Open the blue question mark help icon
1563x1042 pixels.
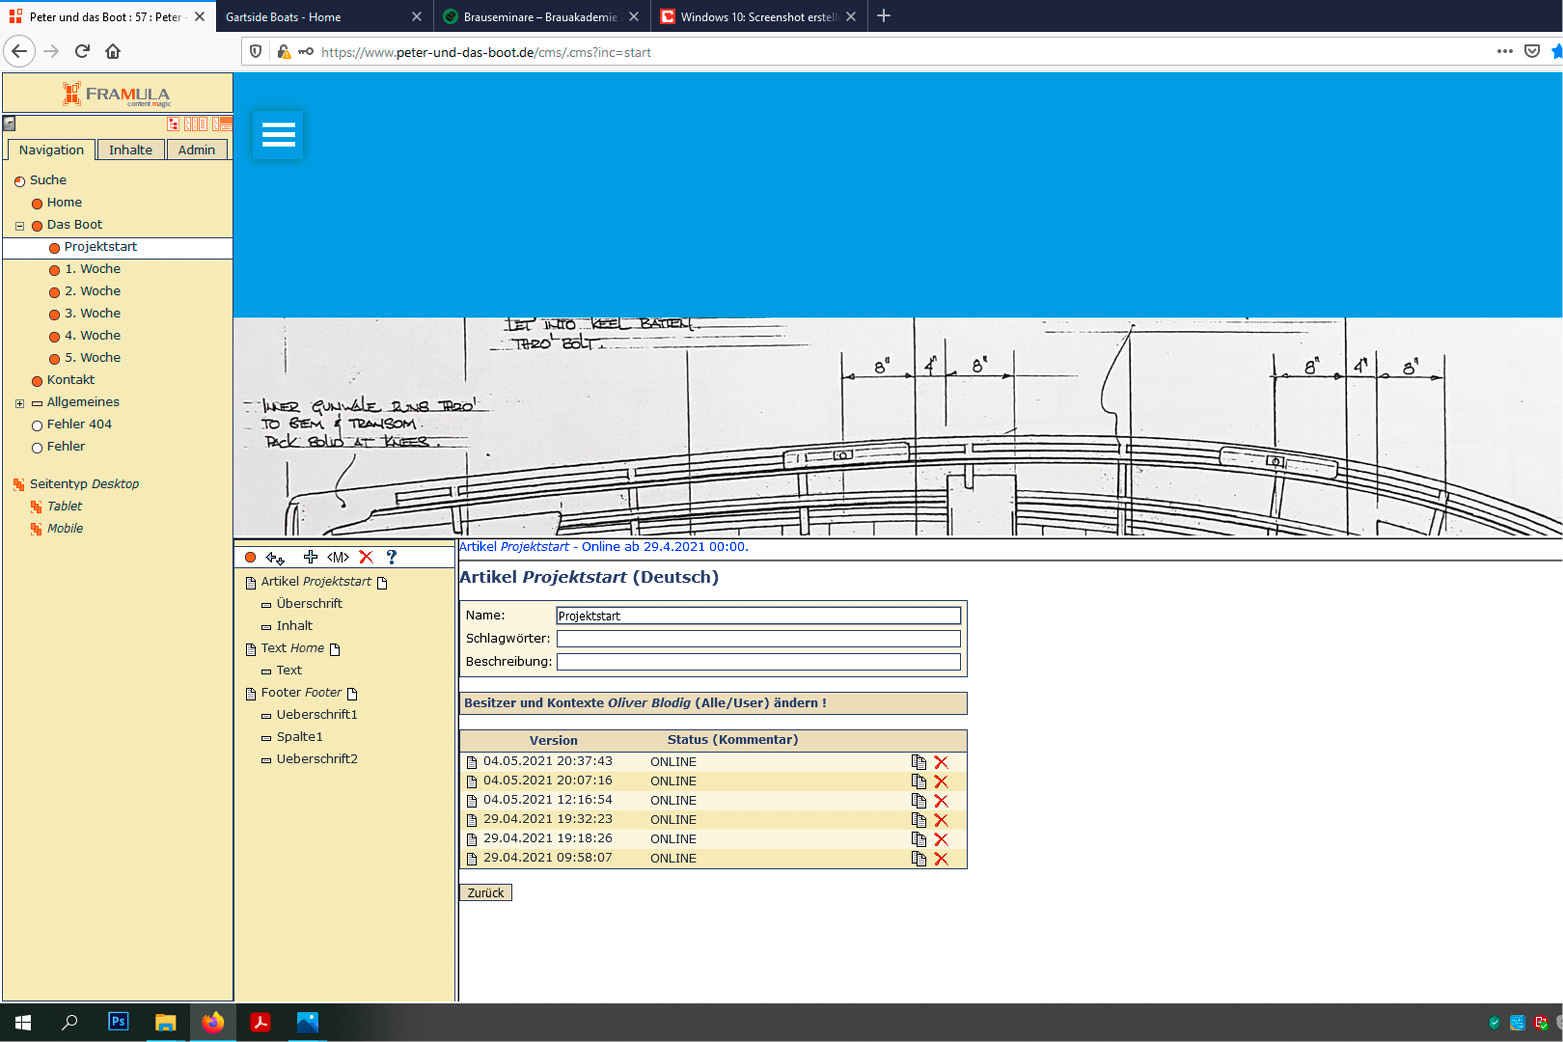[x=391, y=557]
